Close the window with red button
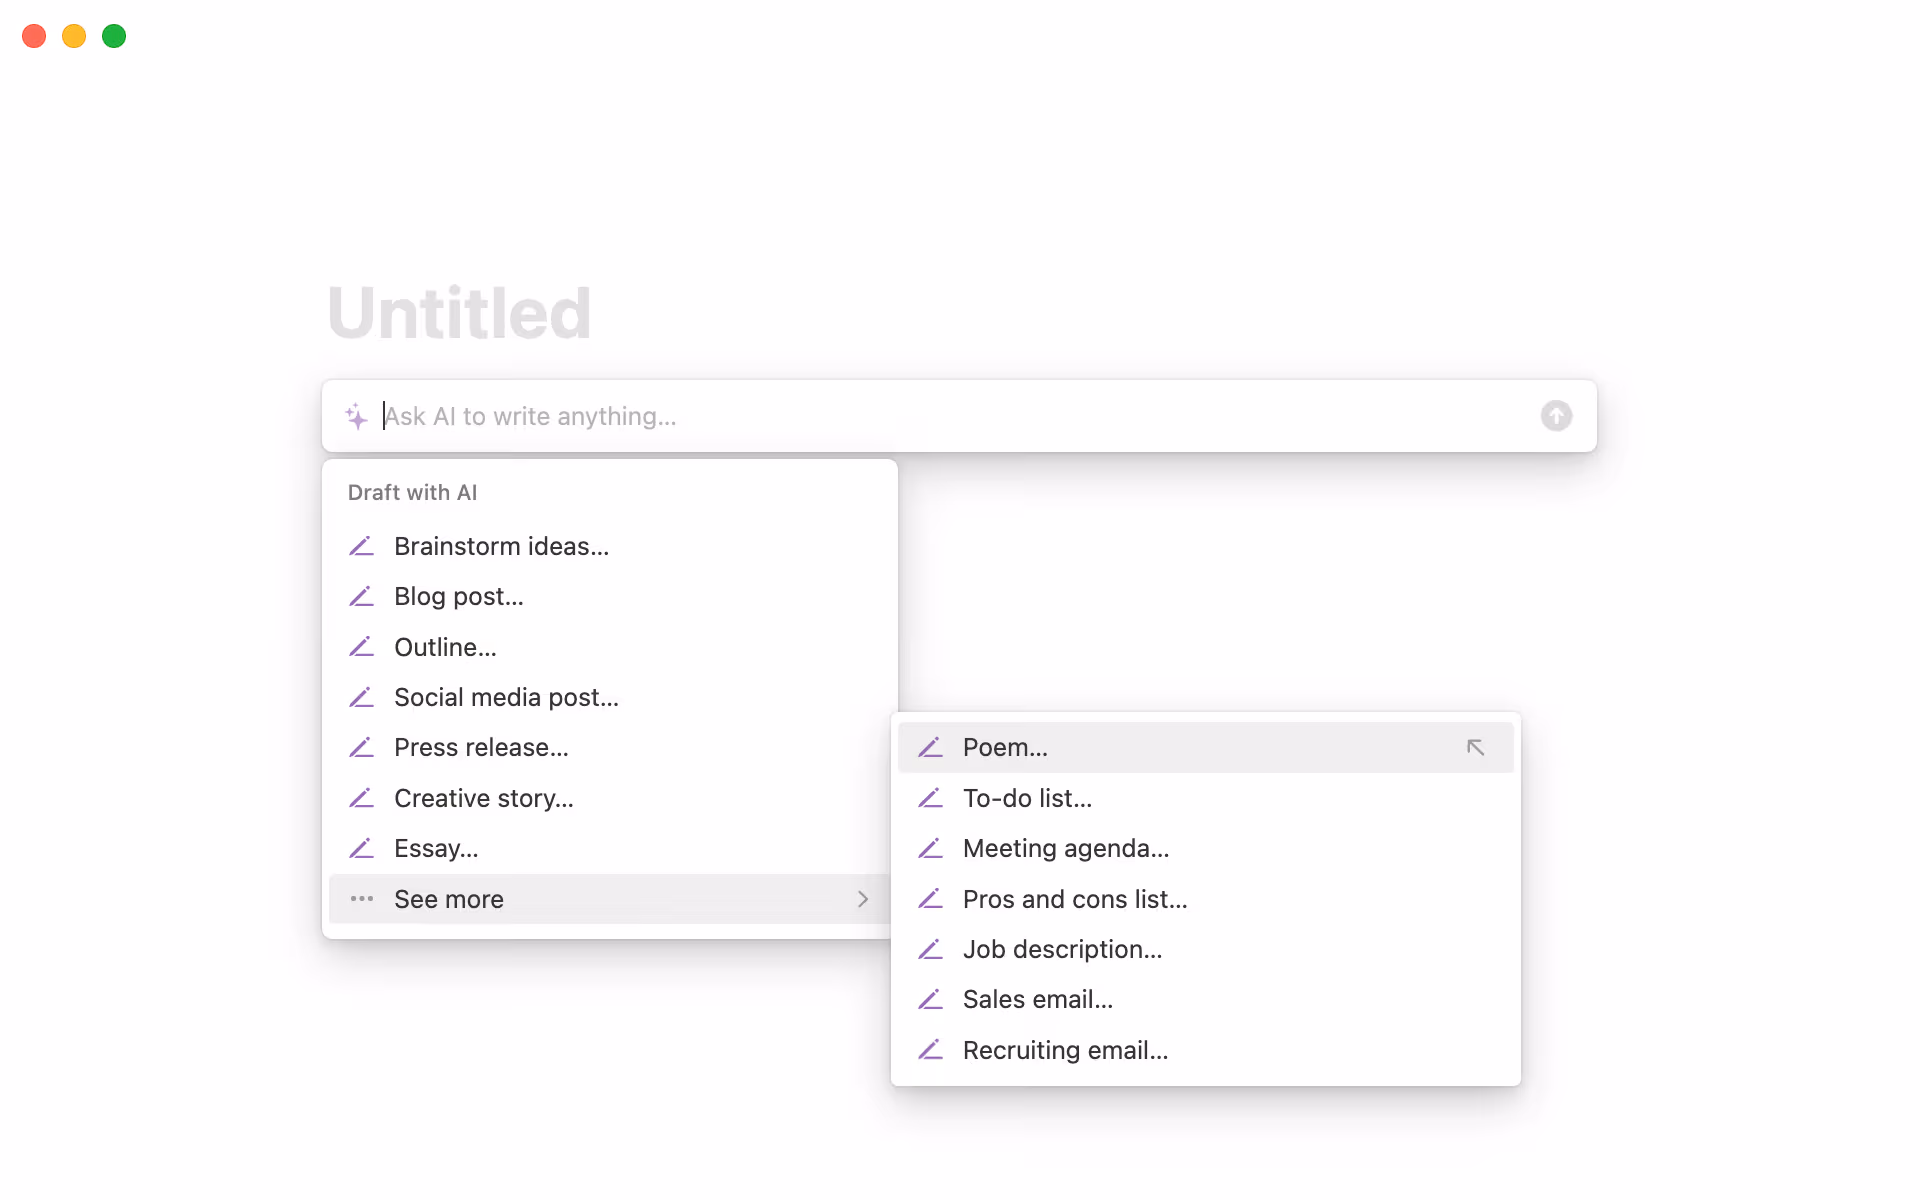 click(x=34, y=36)
